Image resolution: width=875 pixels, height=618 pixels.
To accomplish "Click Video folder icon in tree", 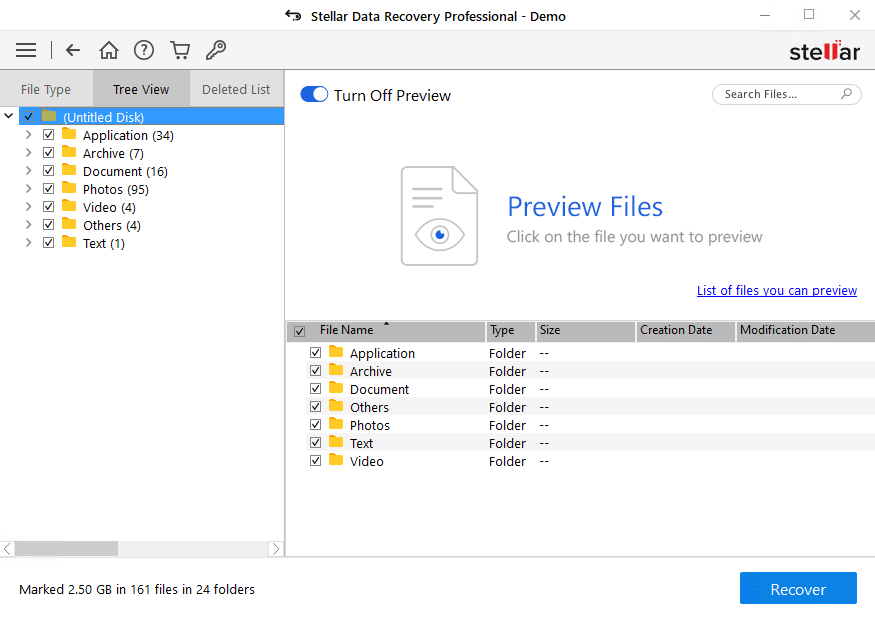I will tap(69, 206).
